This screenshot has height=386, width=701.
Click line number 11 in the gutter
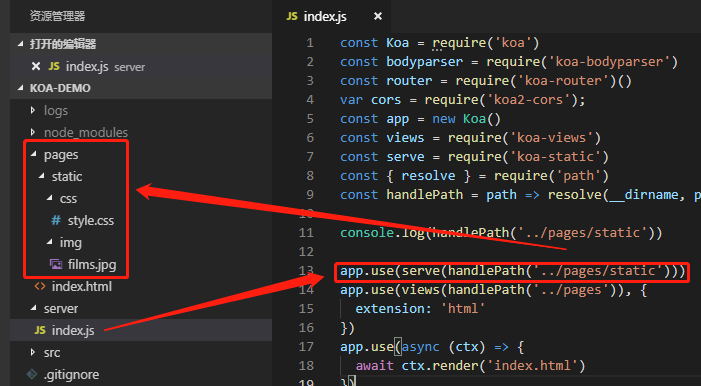pyautogui.click(x=306, y=233)
